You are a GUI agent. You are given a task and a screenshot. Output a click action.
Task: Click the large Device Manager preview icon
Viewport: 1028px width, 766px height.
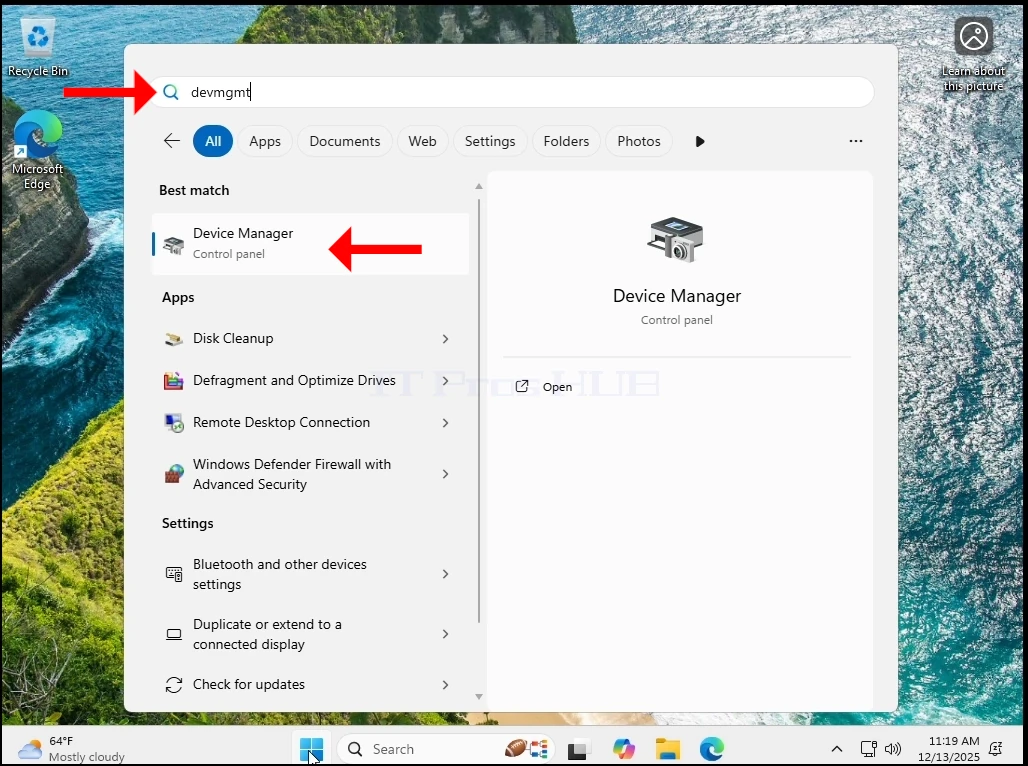(676, 240)
